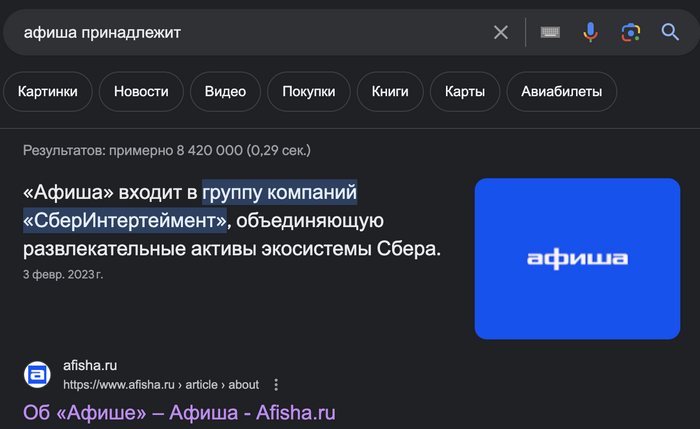Click the magnifying glass search button
This screenshot has height=429, width=700.
(x=670, y=33)
